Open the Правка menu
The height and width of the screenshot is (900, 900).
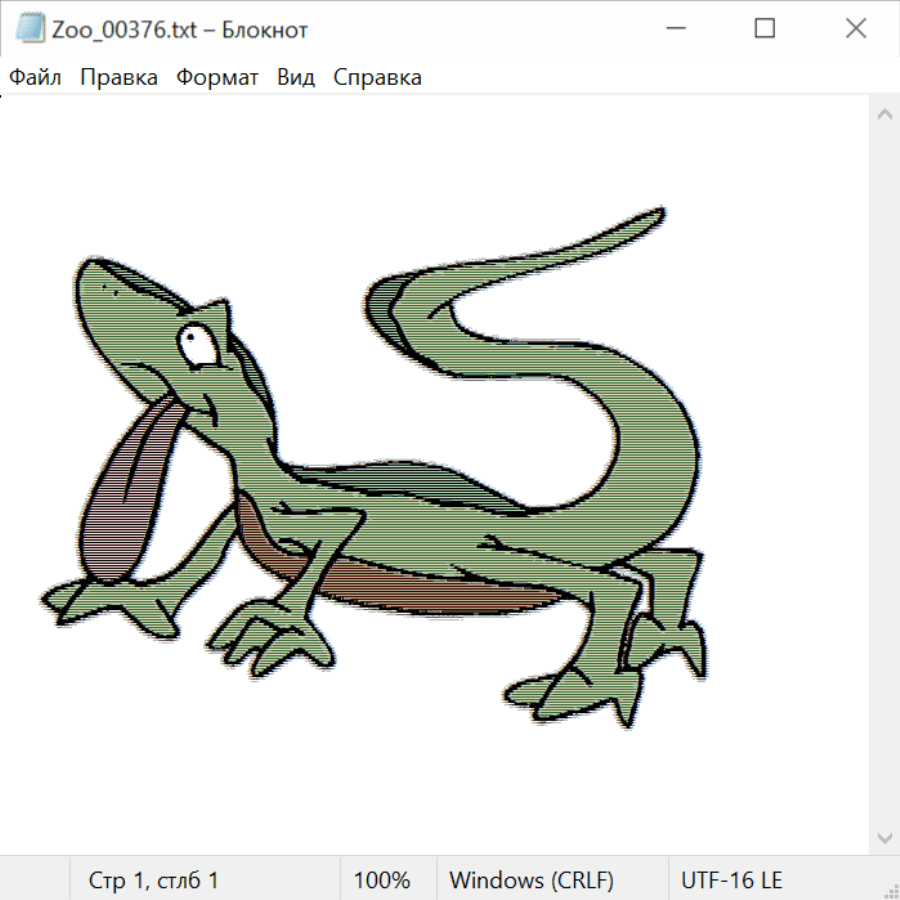click(118, 77)
